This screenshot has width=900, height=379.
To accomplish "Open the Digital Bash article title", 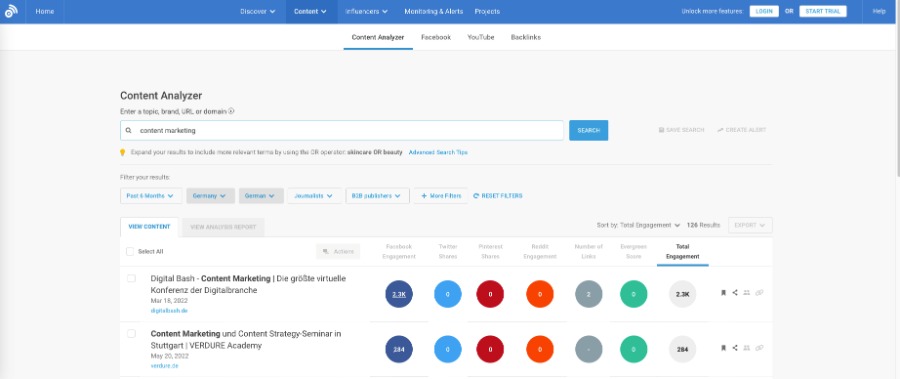I will tap(249, 284).
